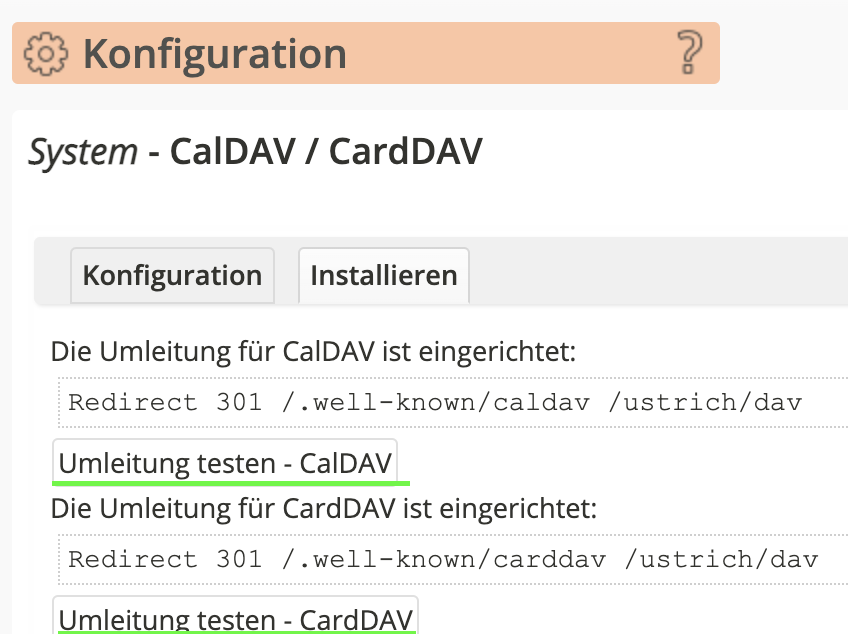Screen dimensions: 848x634
Task: Click the gear icon beside Konfiguration title
Action: 46,53
